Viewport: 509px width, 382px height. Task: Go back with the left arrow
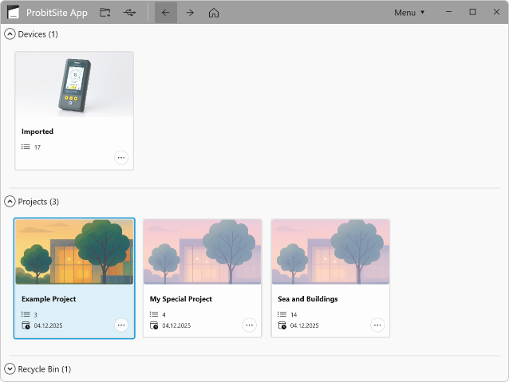click(x=166, y=13)
